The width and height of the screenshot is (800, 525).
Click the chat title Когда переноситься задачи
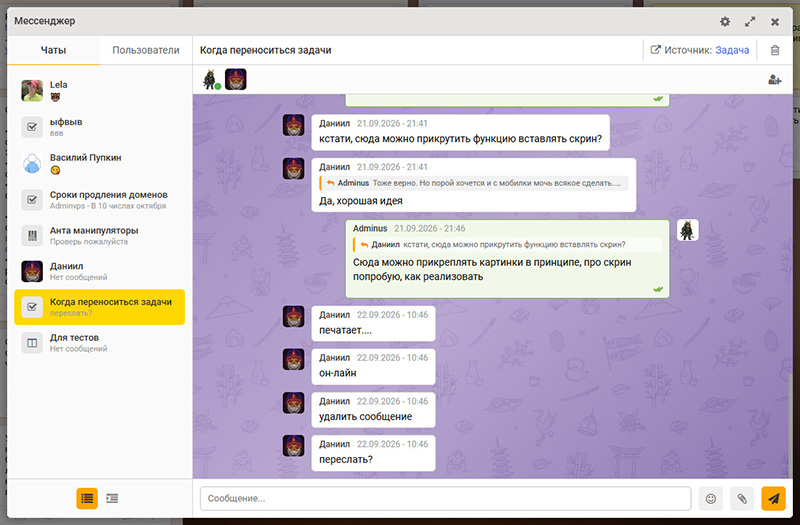(x=265, y=50)
